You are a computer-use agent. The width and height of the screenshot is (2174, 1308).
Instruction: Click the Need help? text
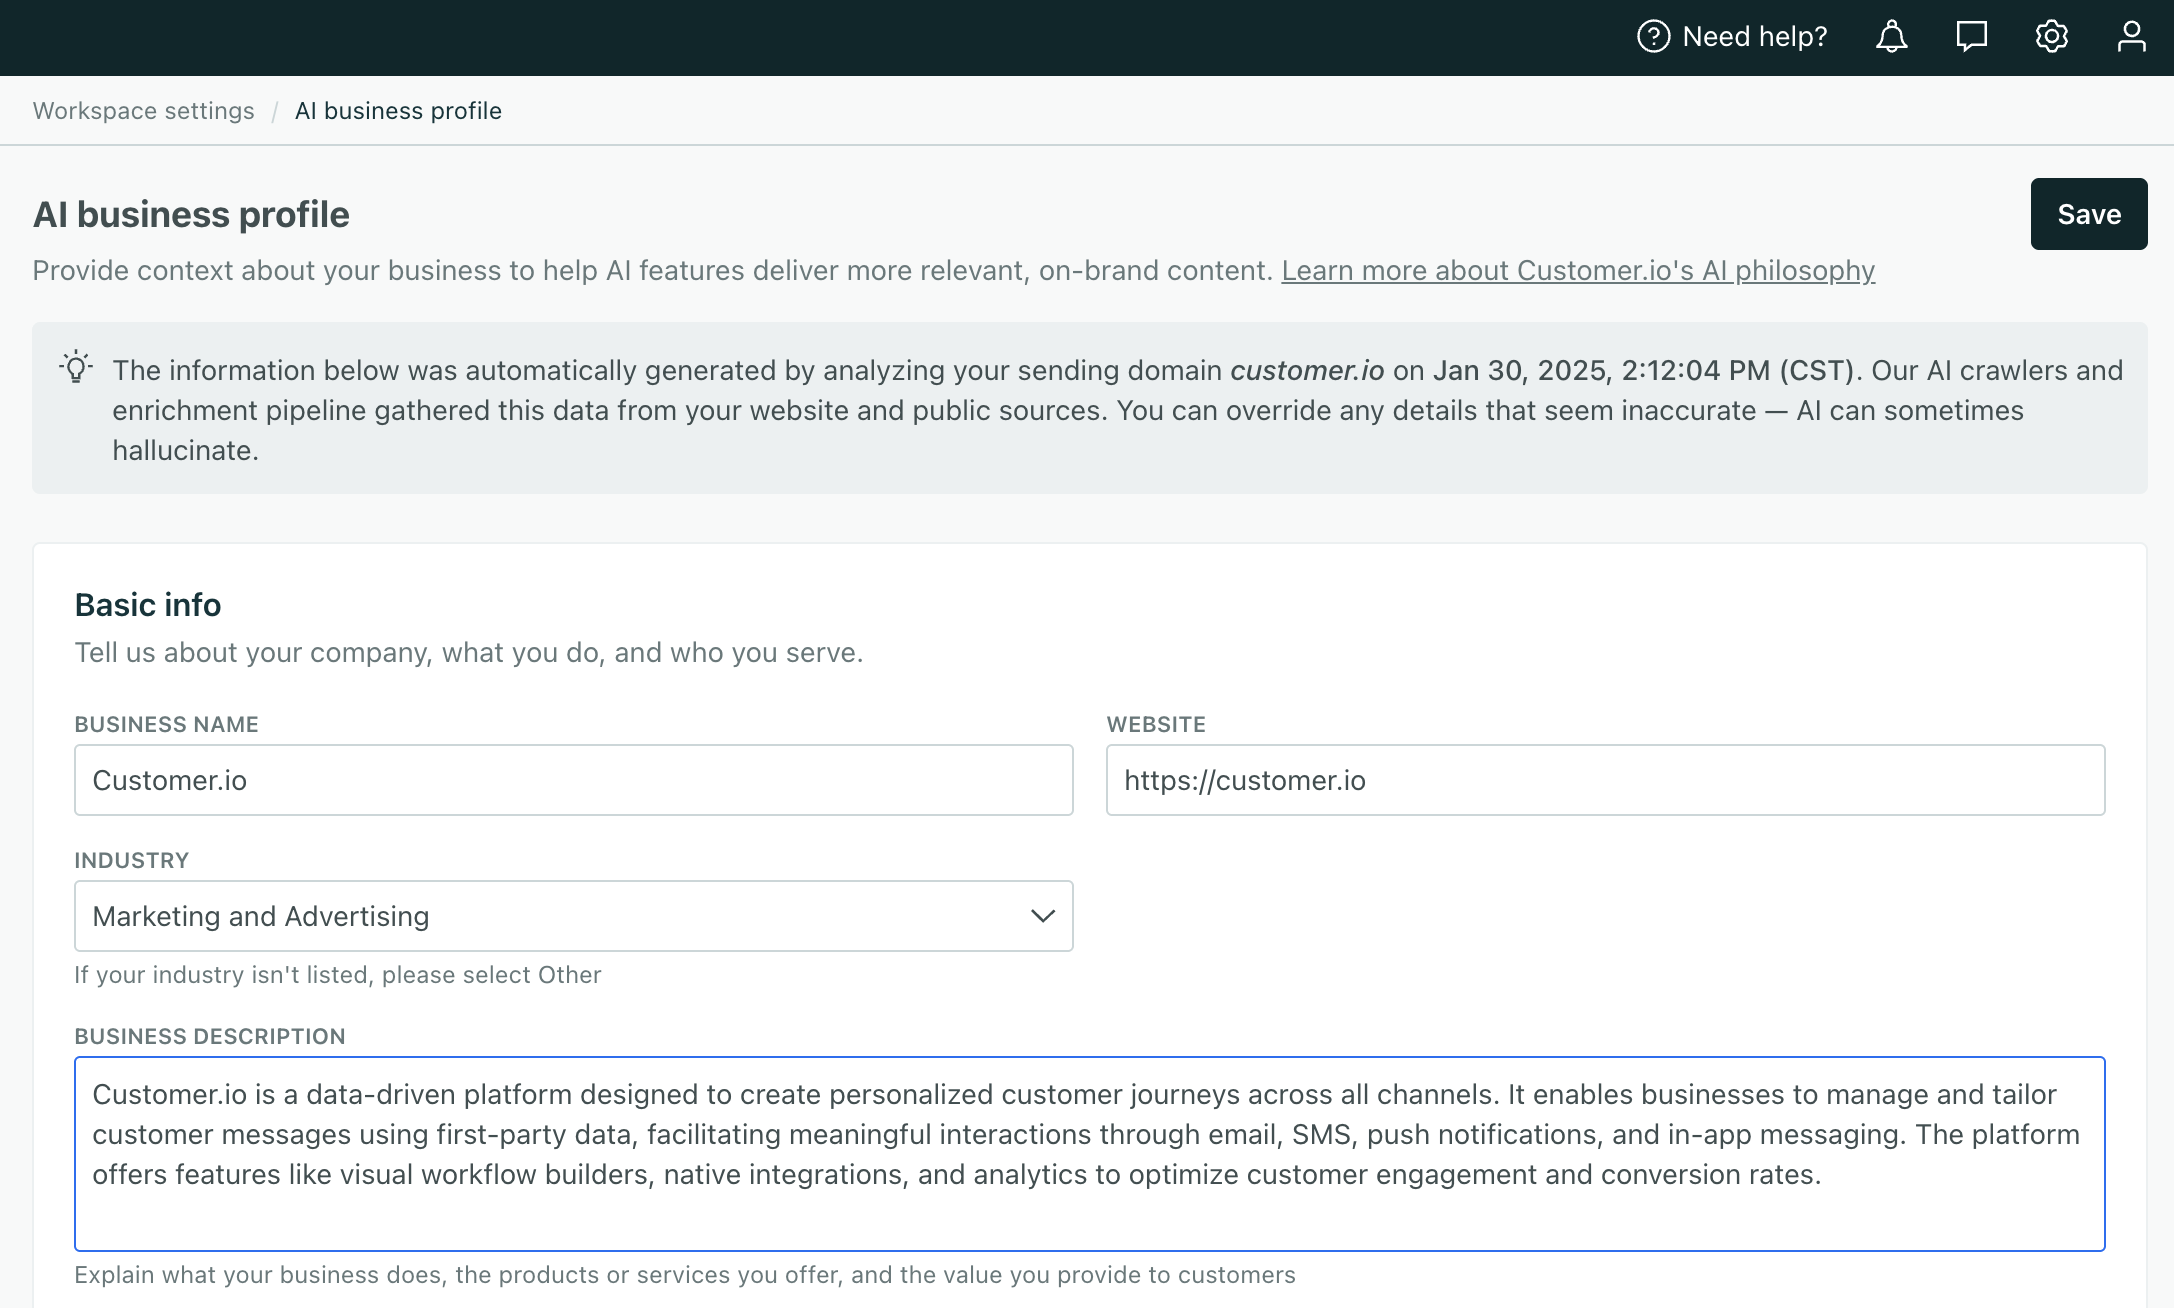(x=1754, y=37)
